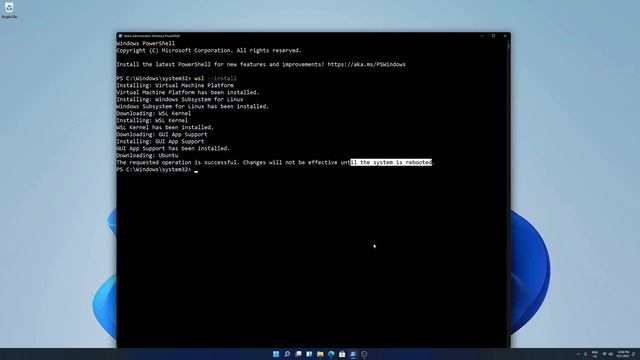Open the Recycle Bin desktop icon
Screen dimensions: 640x360
(x=9, y=10)
